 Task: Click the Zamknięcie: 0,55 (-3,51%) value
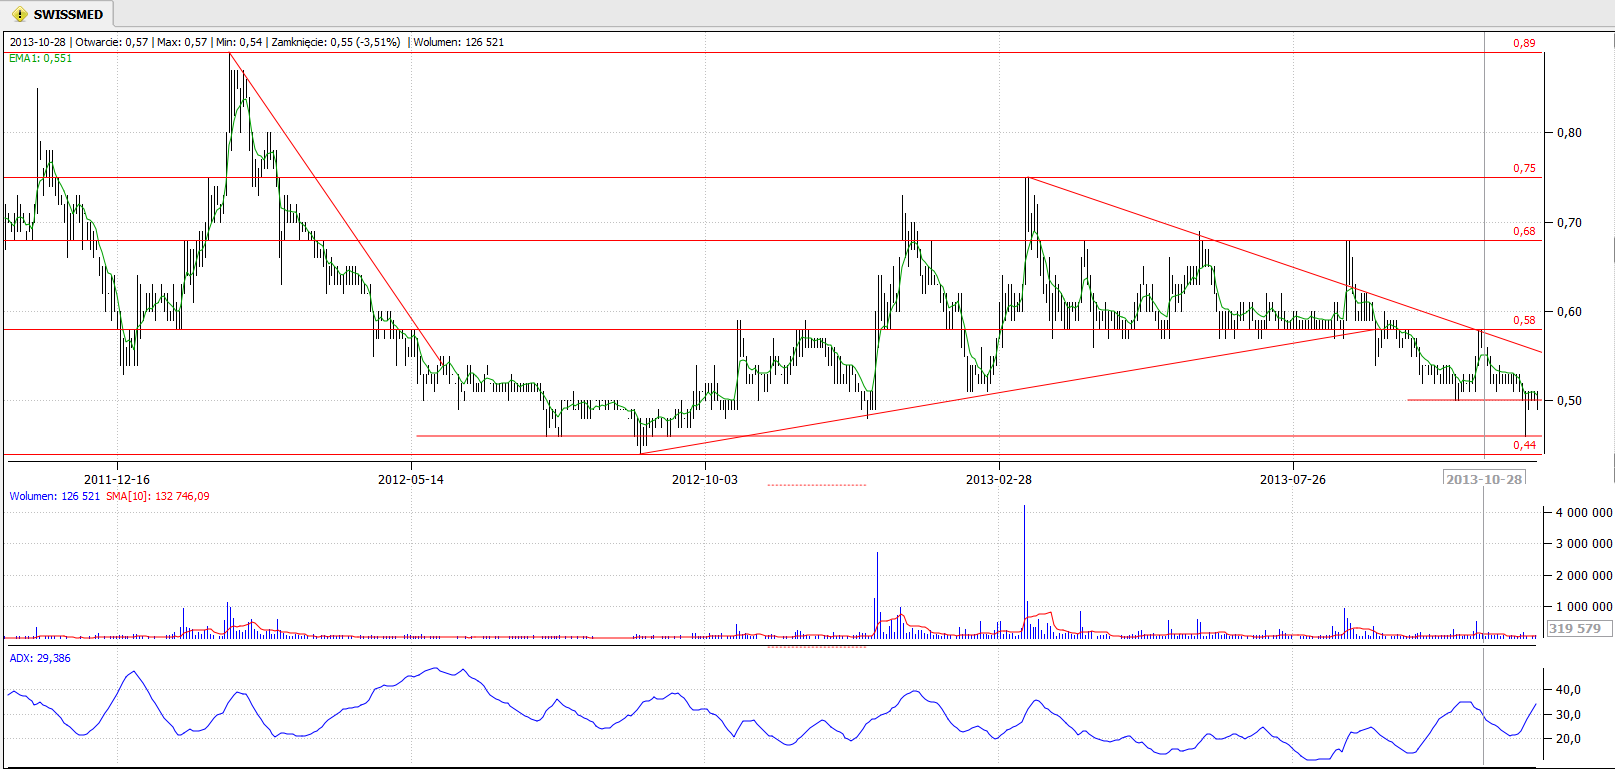coord(334,42)
